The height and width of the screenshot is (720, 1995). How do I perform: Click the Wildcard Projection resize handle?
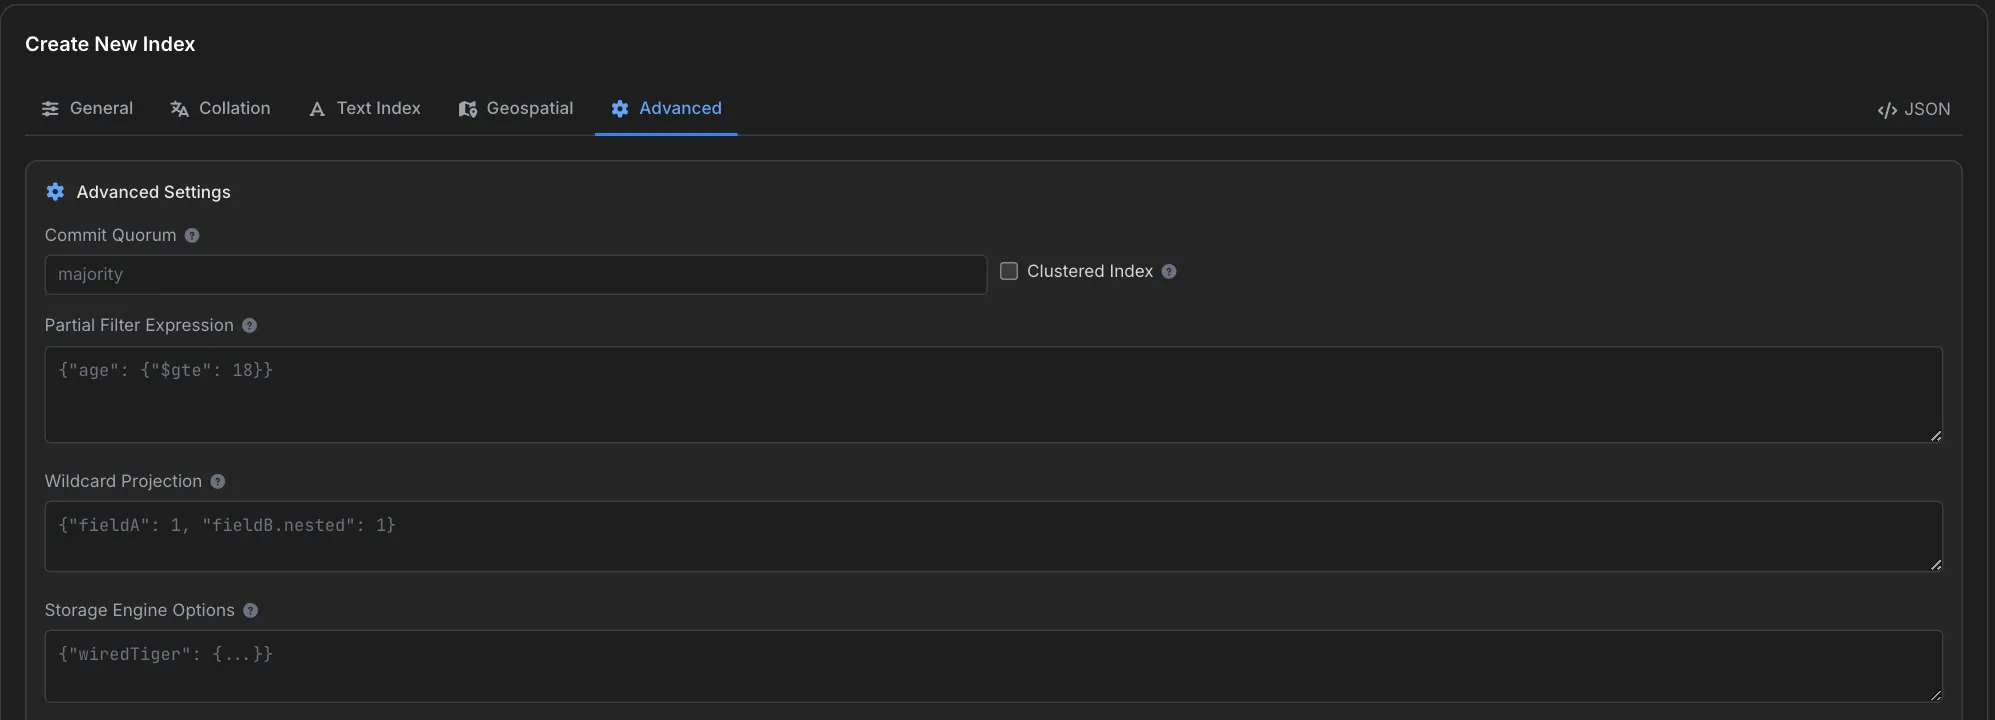[x=1936, y=565]
